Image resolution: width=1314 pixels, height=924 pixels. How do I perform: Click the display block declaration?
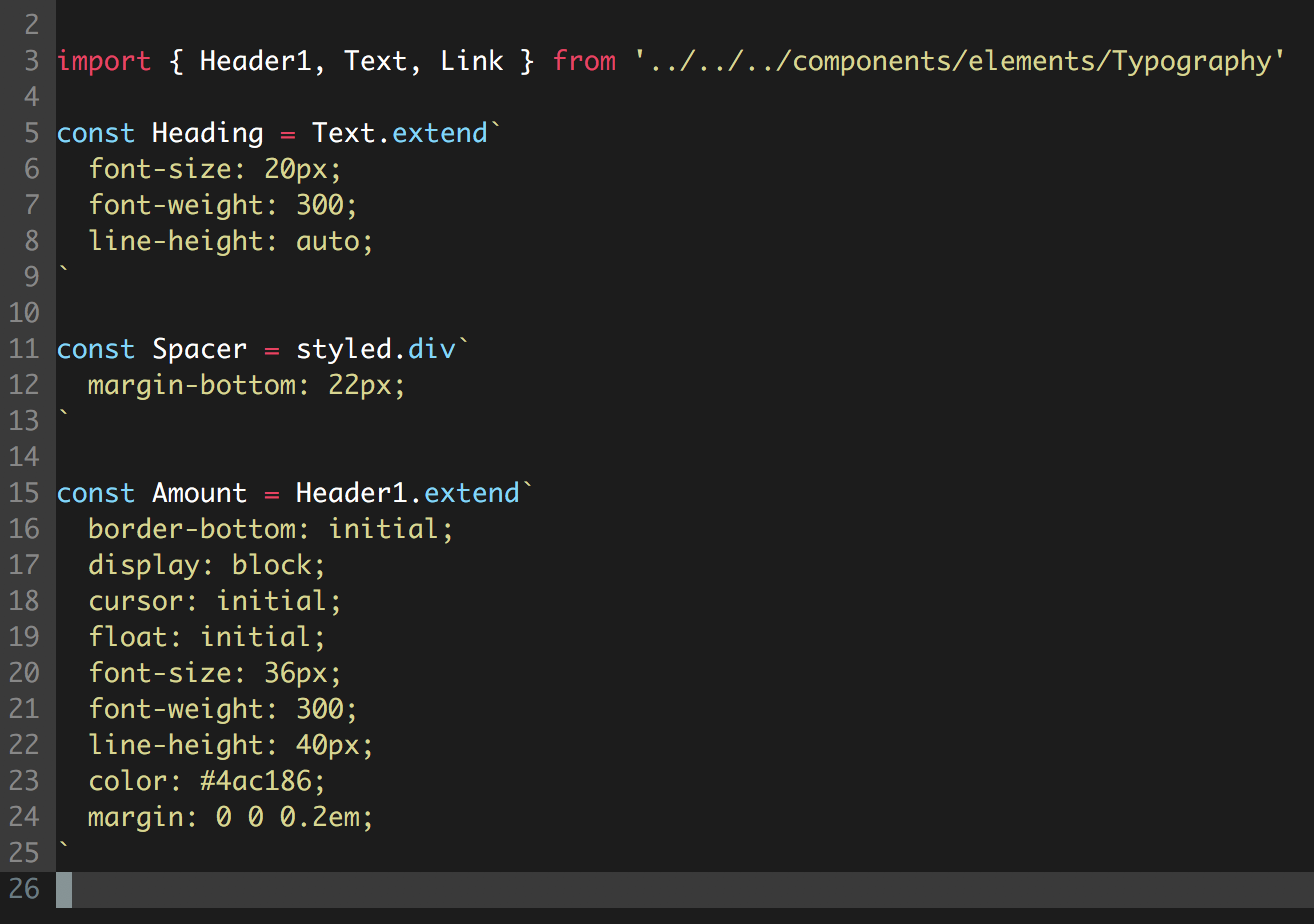[x=207, y=565]
